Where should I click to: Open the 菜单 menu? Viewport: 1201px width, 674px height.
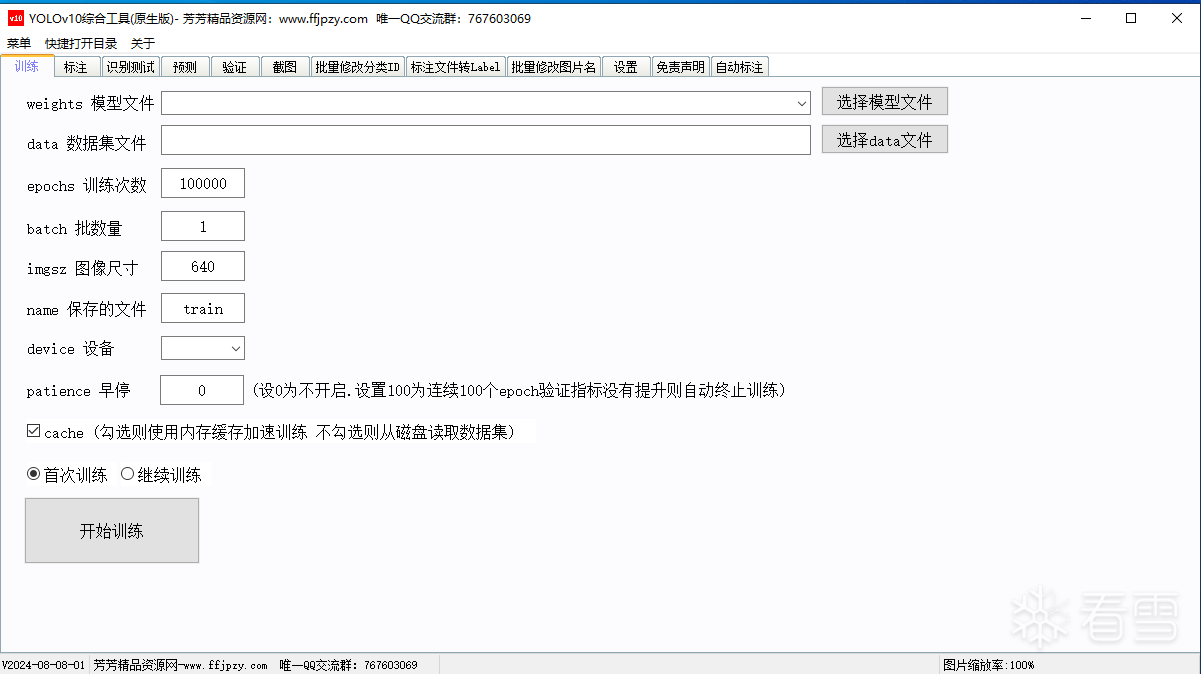coord(18,43)
